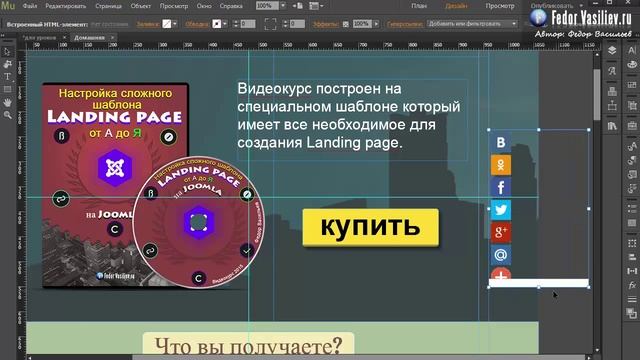Close the Домашняя tab

point(113,38)
